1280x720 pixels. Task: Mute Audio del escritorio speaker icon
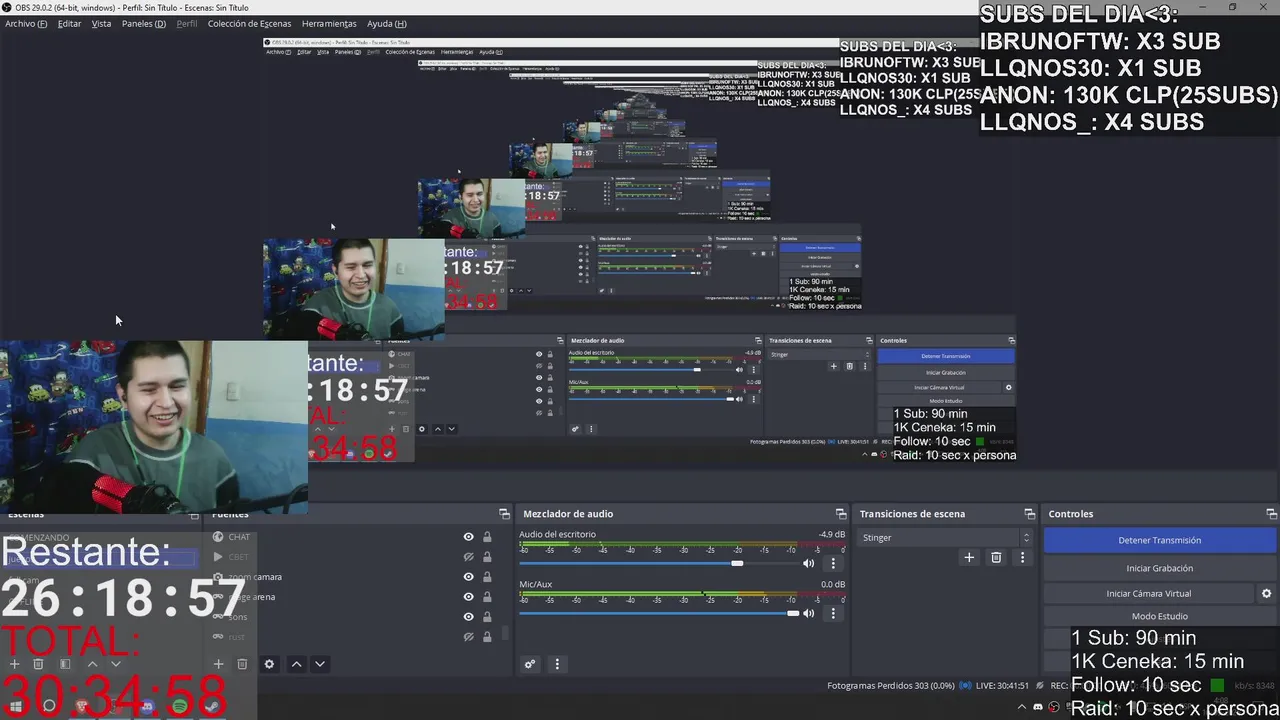pyautogui.click(x=809, y=563)
